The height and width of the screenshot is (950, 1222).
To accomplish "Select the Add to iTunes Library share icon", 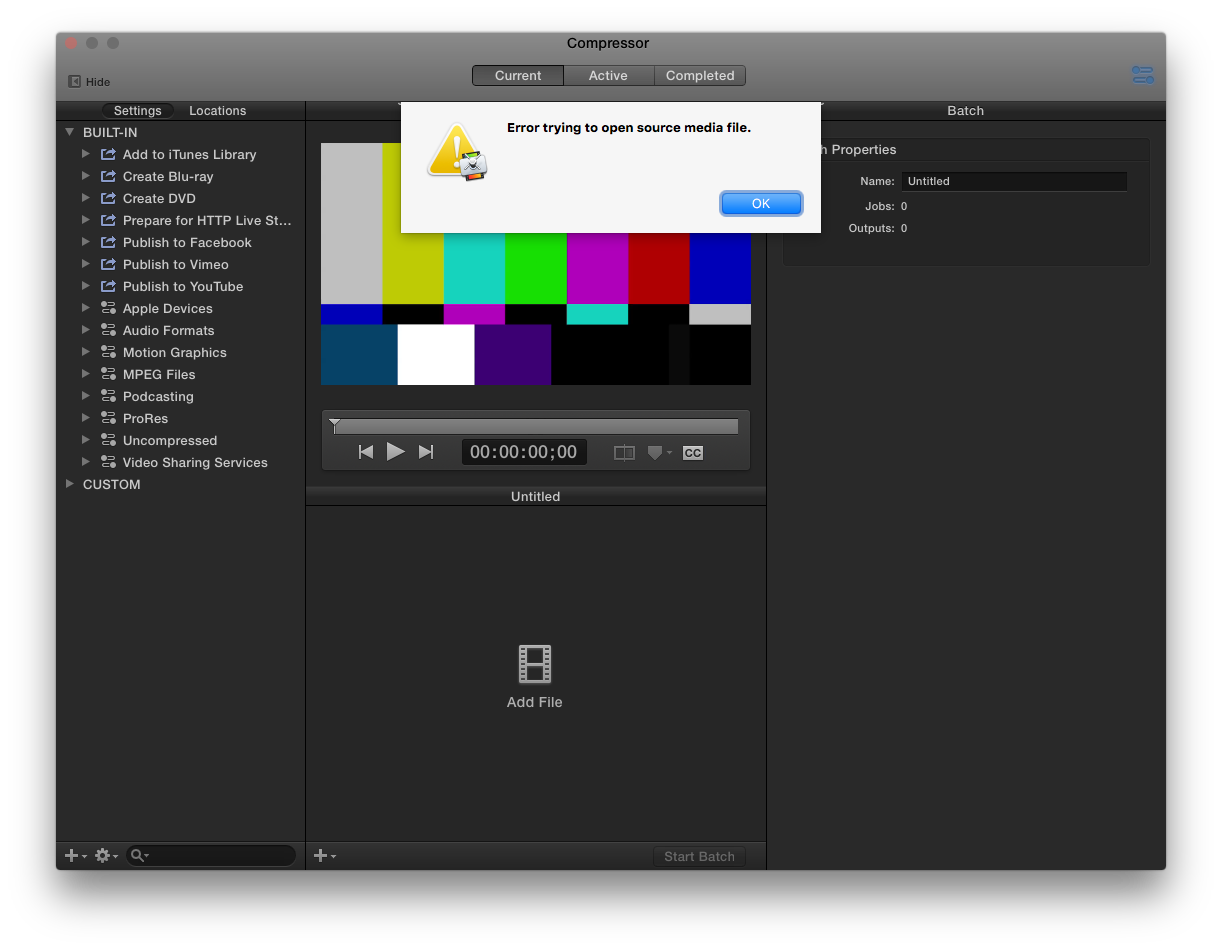I will tap(109, 154).
